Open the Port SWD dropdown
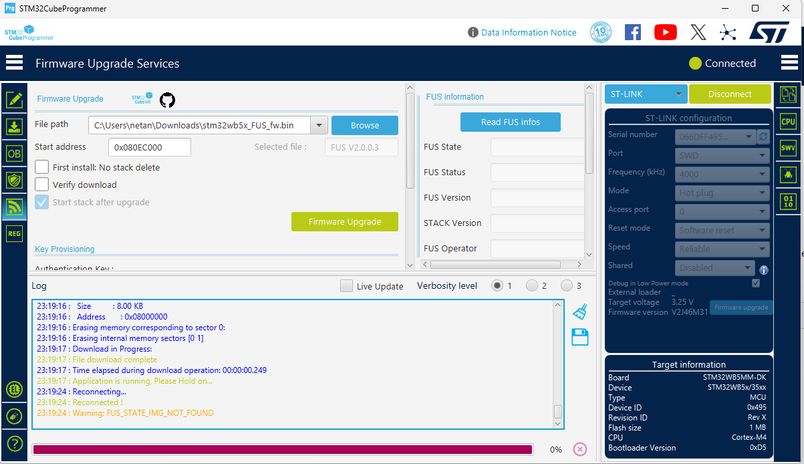The height and width of the screenshot is (464, 804). click(722, 155)
